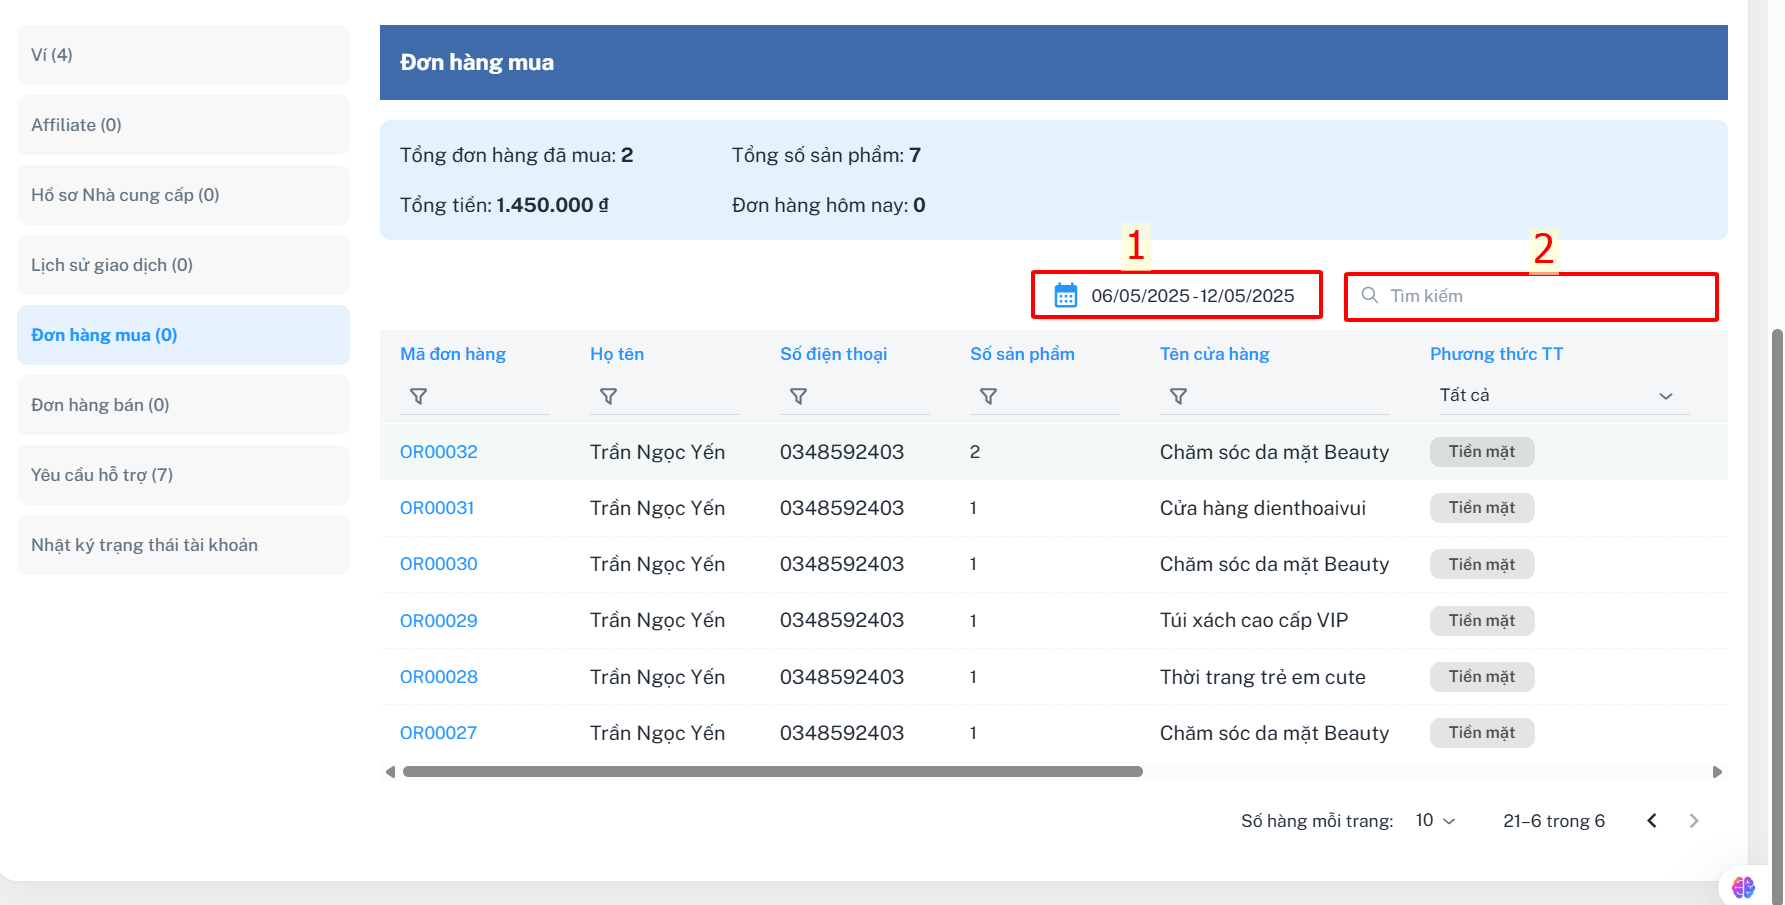
Task: Click Tiền mặt badge in OR00030 row
Action: click(x=1482, y=564)
